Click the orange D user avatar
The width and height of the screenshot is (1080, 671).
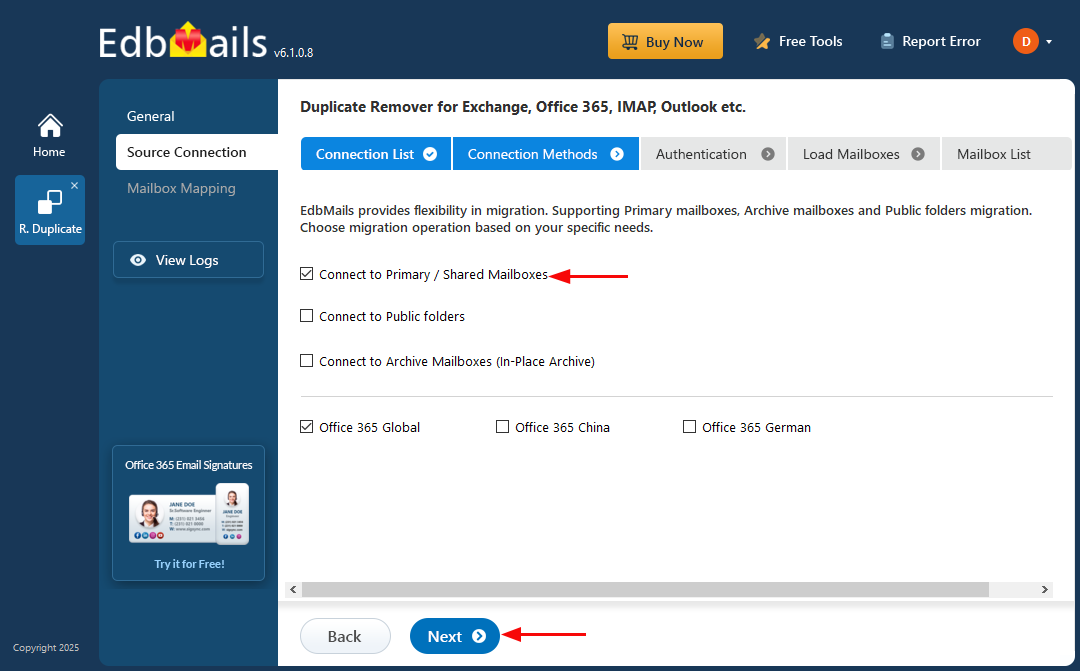(1025, 41)
